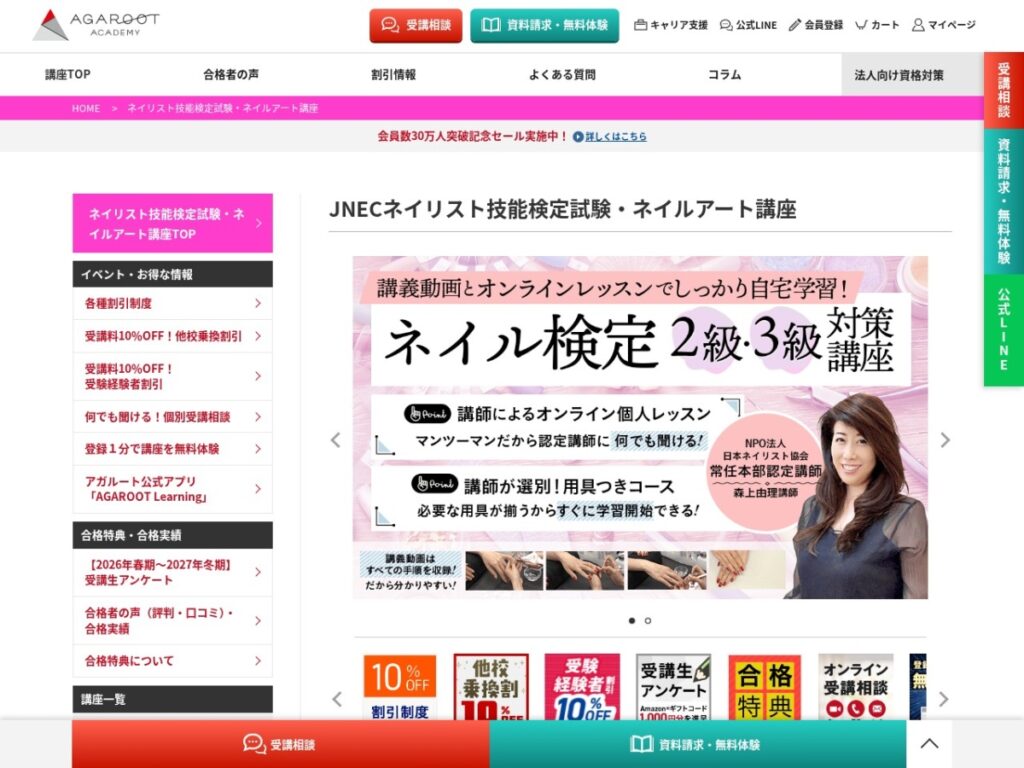Screen dimensions: 1024x768
Task: Click bottom bar 受講相談 button
Action: point(281,744)
